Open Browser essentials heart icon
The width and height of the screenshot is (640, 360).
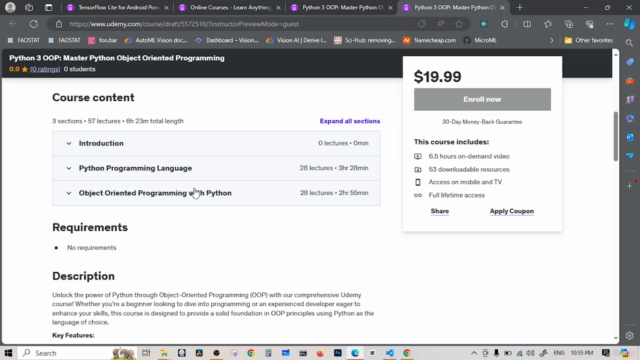point(589,24)
